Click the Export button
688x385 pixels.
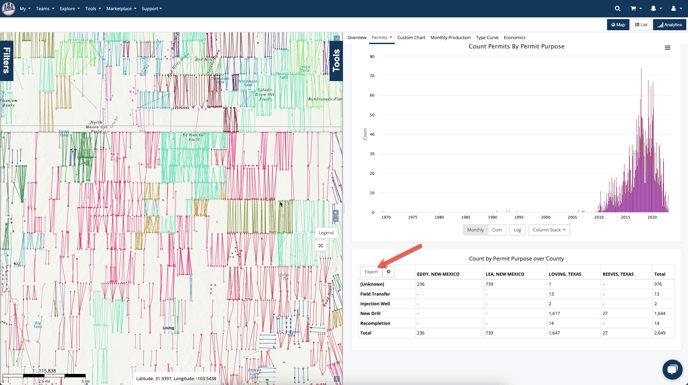[371, 272]
